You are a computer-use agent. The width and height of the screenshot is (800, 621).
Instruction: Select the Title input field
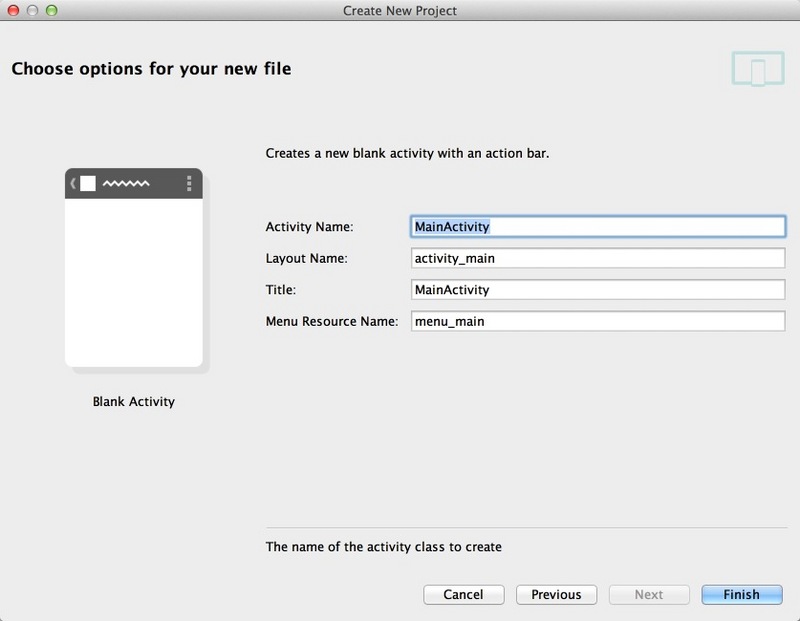point(598,290)
